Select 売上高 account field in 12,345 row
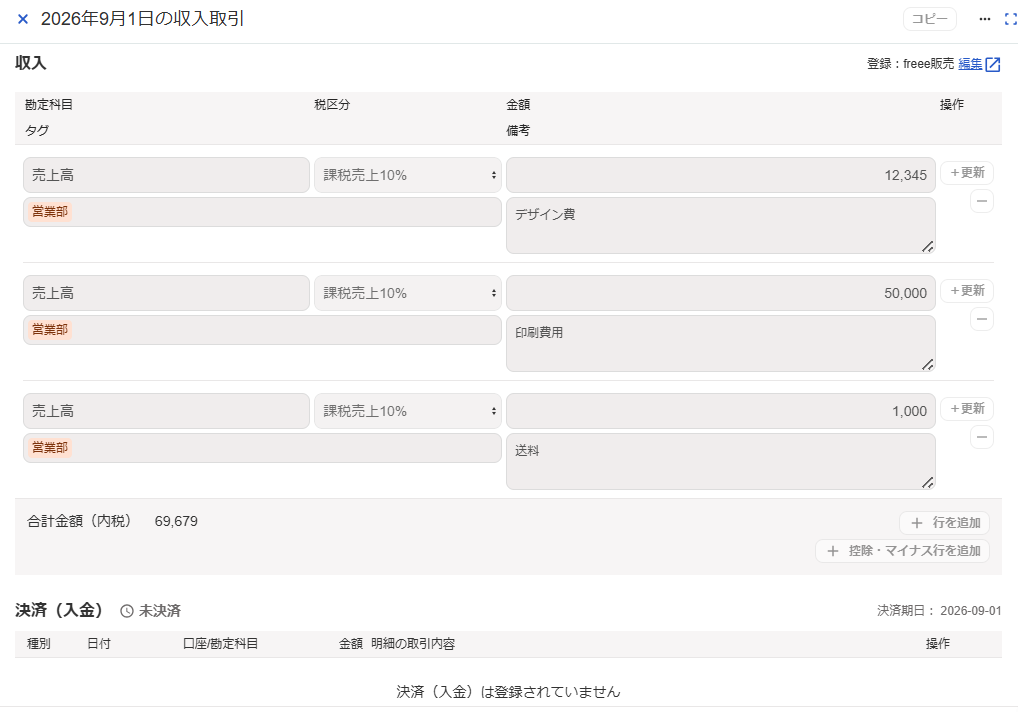 (x=166, y=175)
